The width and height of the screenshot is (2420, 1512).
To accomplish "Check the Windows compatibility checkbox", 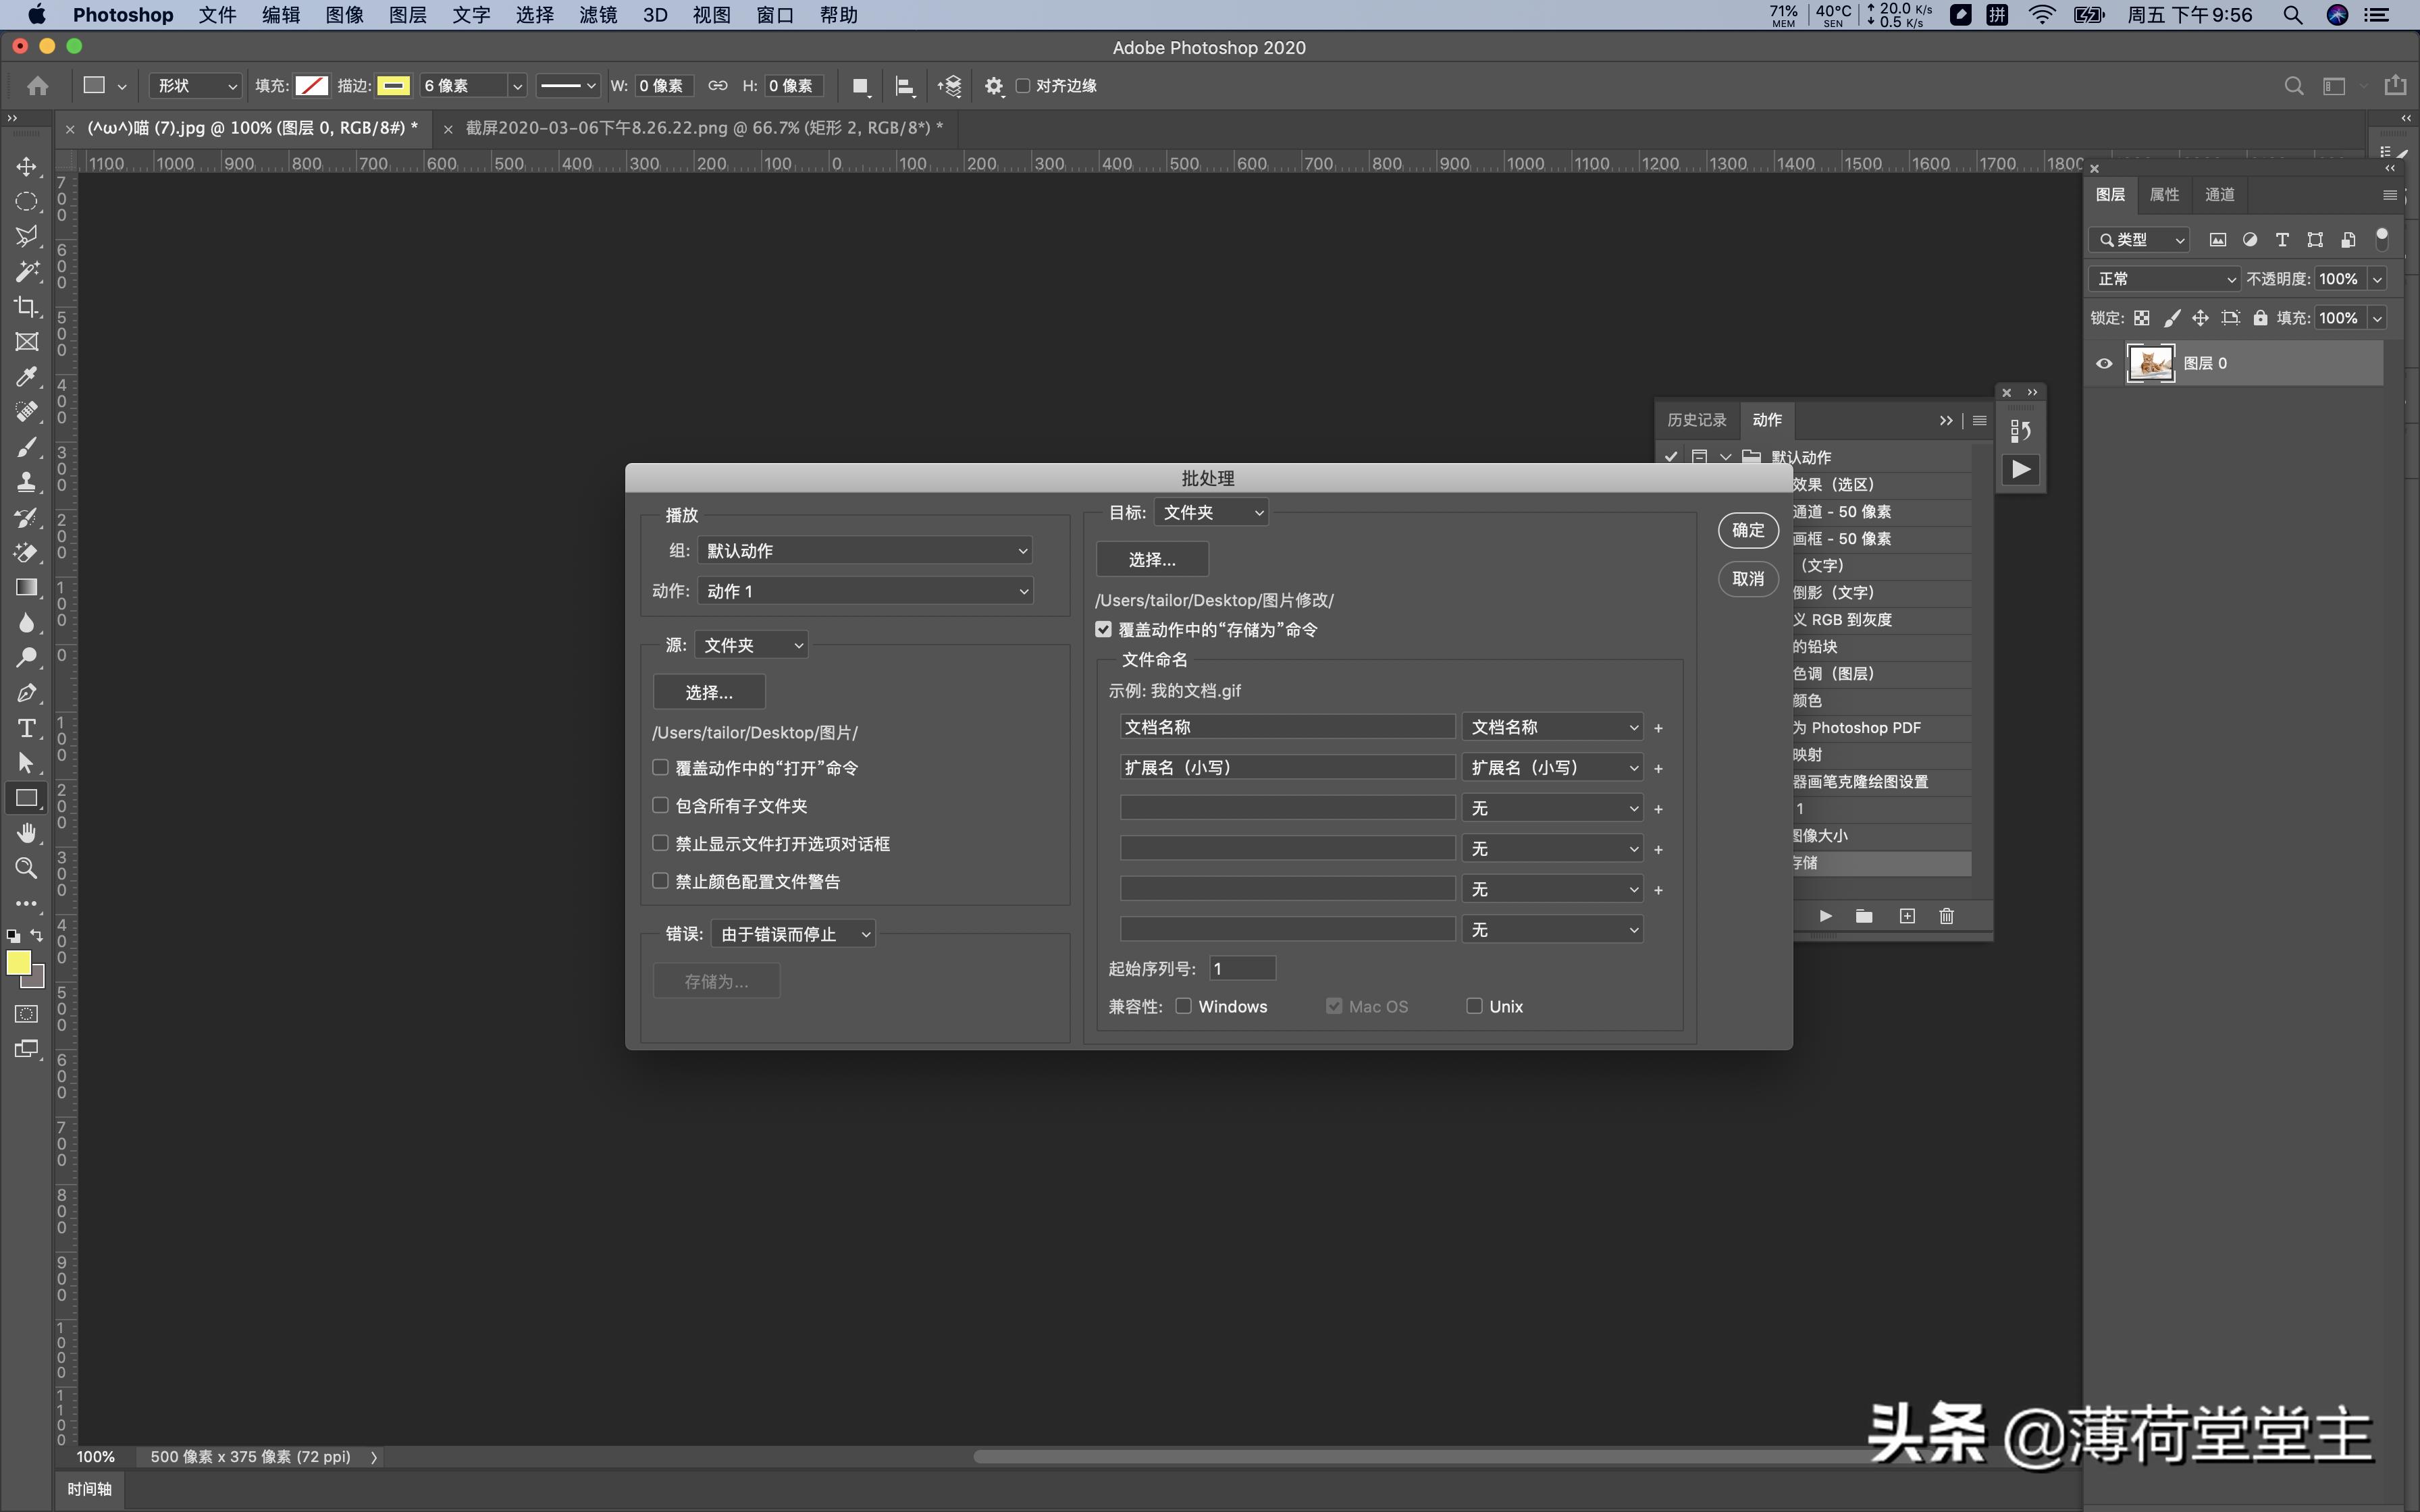I will tap(1183, 1006).
